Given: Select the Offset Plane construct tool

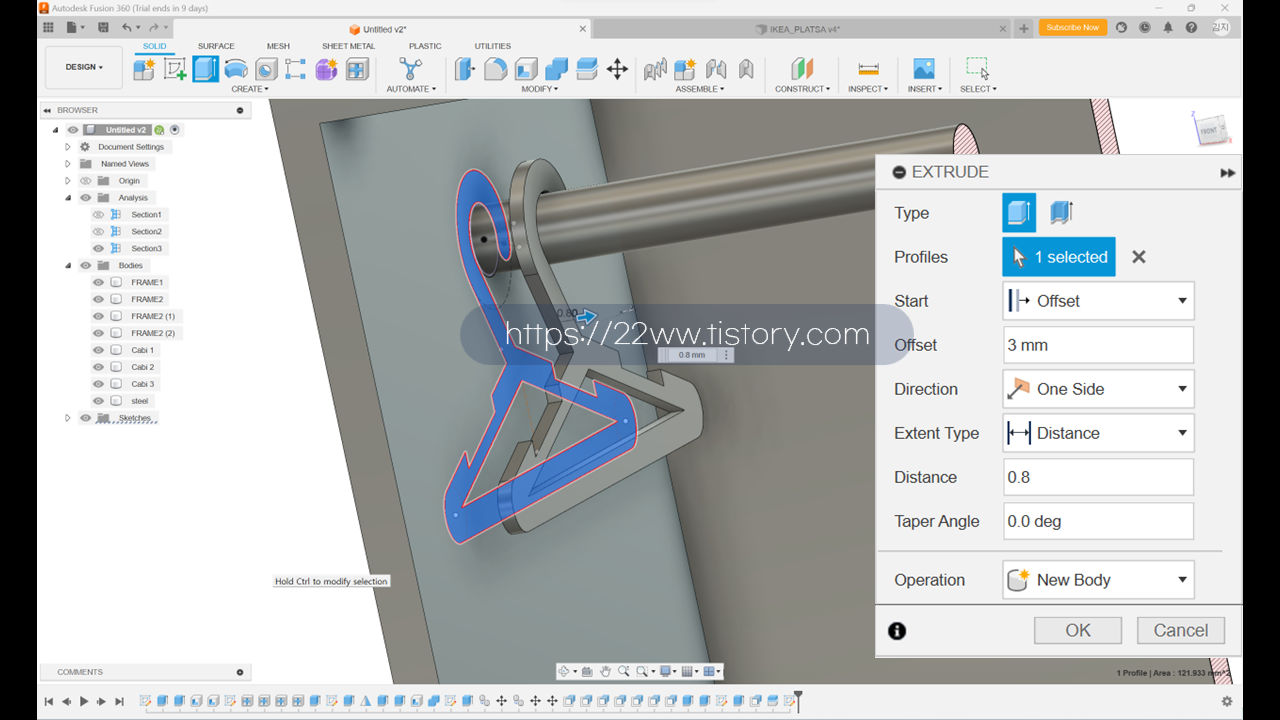Looking at the screenshot, I should (x=802, y=69).
